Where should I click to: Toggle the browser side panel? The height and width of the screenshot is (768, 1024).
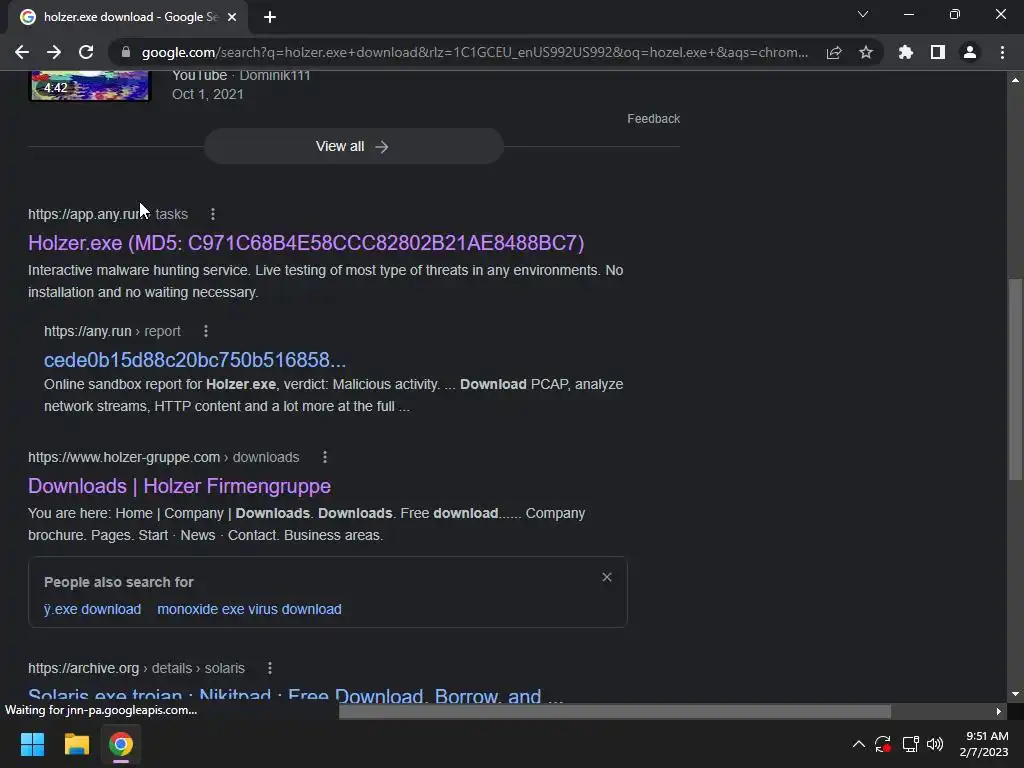pos(938,52)
